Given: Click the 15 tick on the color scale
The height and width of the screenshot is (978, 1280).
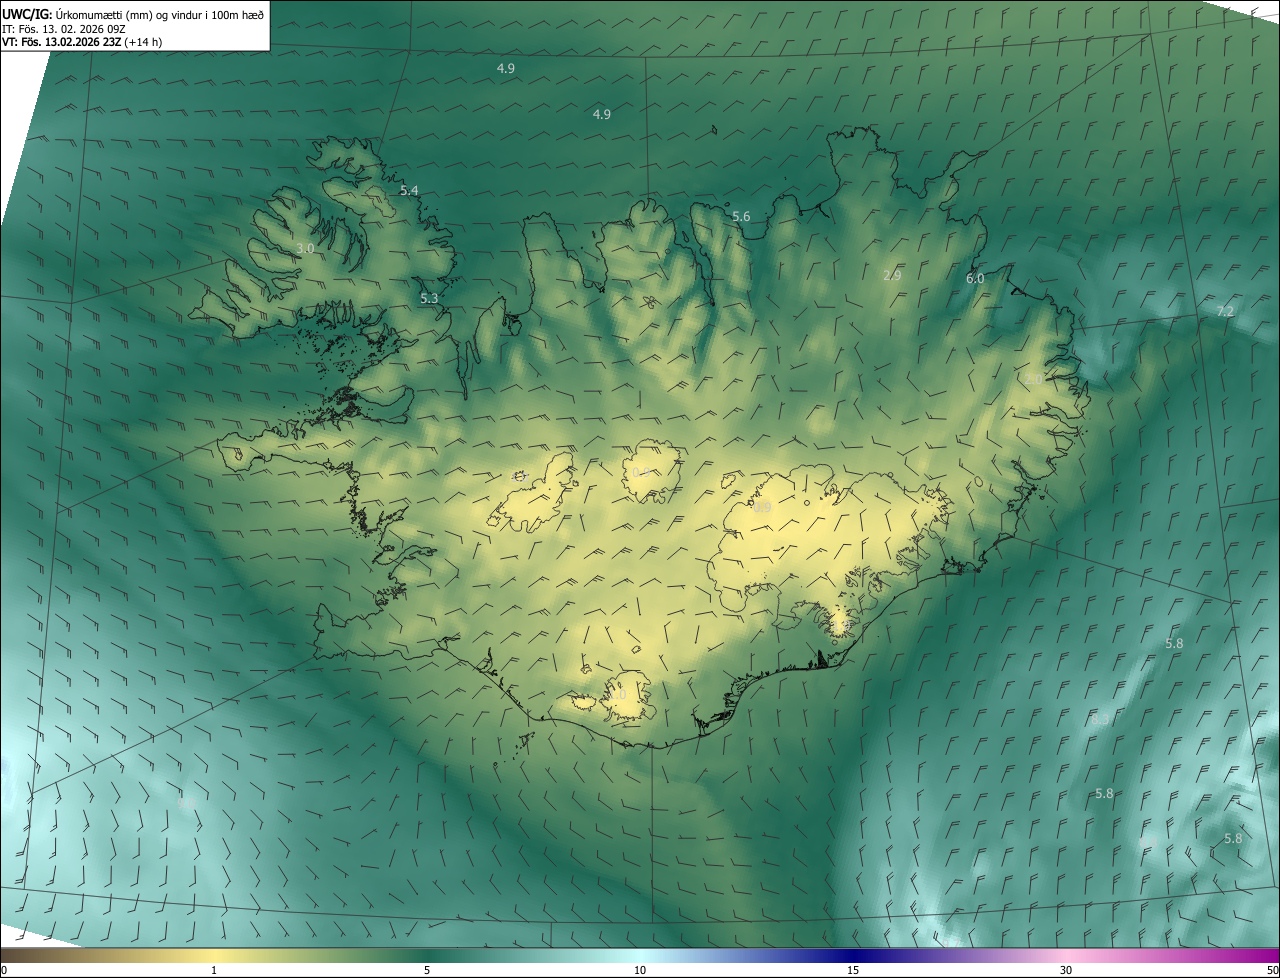Looking at the screenshot, I should click(853, 970).
